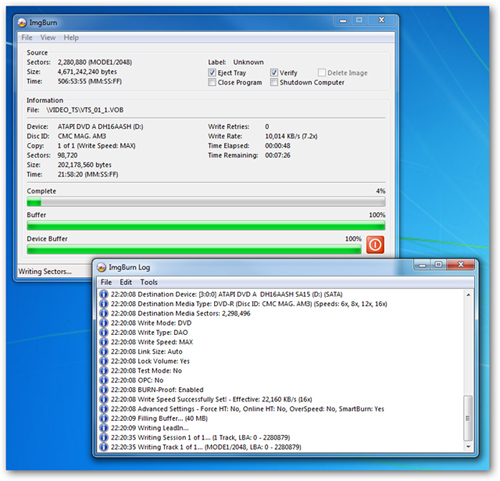Click info icon beside Destination Device log entry

click(104, 294)
